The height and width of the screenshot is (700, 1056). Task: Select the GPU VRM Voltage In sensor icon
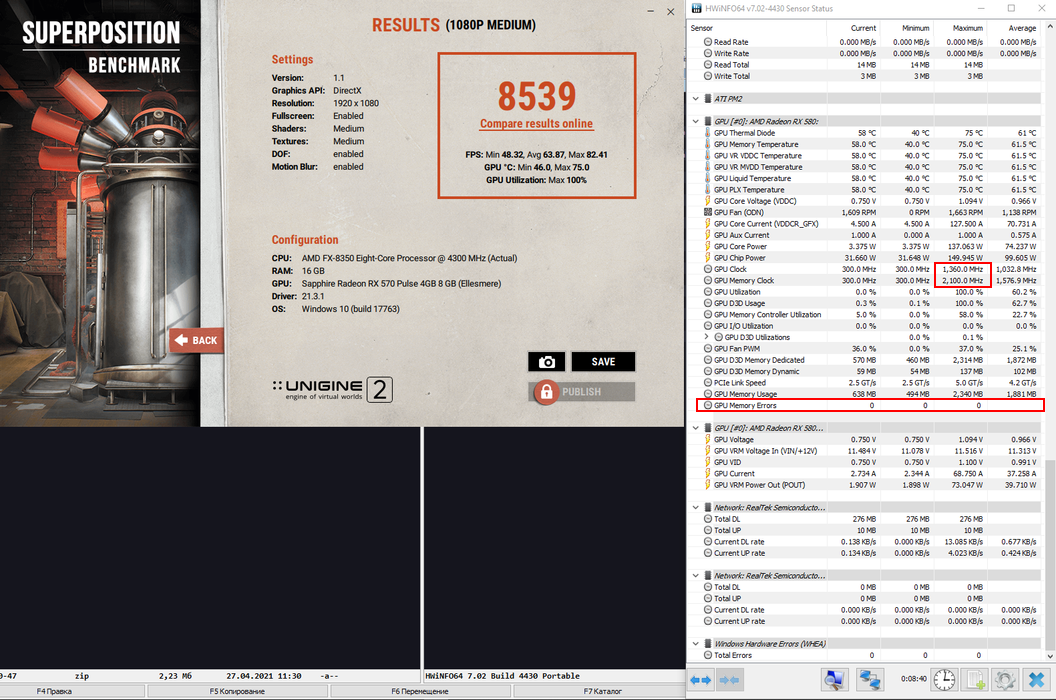(708, 451)
